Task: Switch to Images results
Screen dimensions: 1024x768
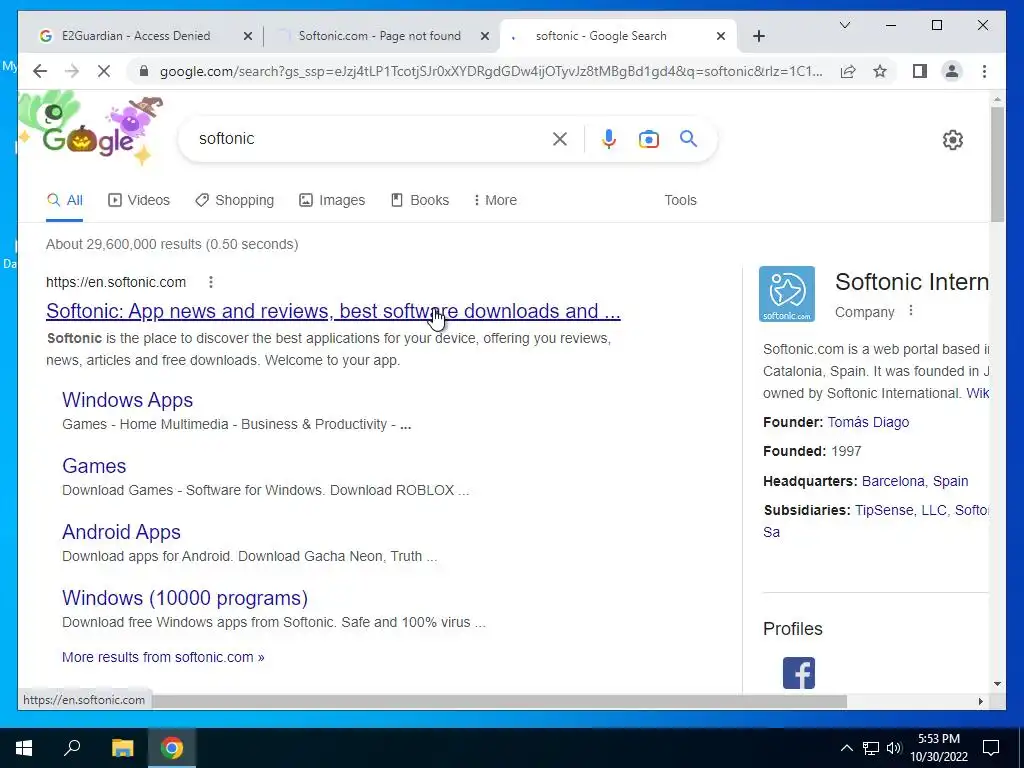Action: click(x=332, y=200)
